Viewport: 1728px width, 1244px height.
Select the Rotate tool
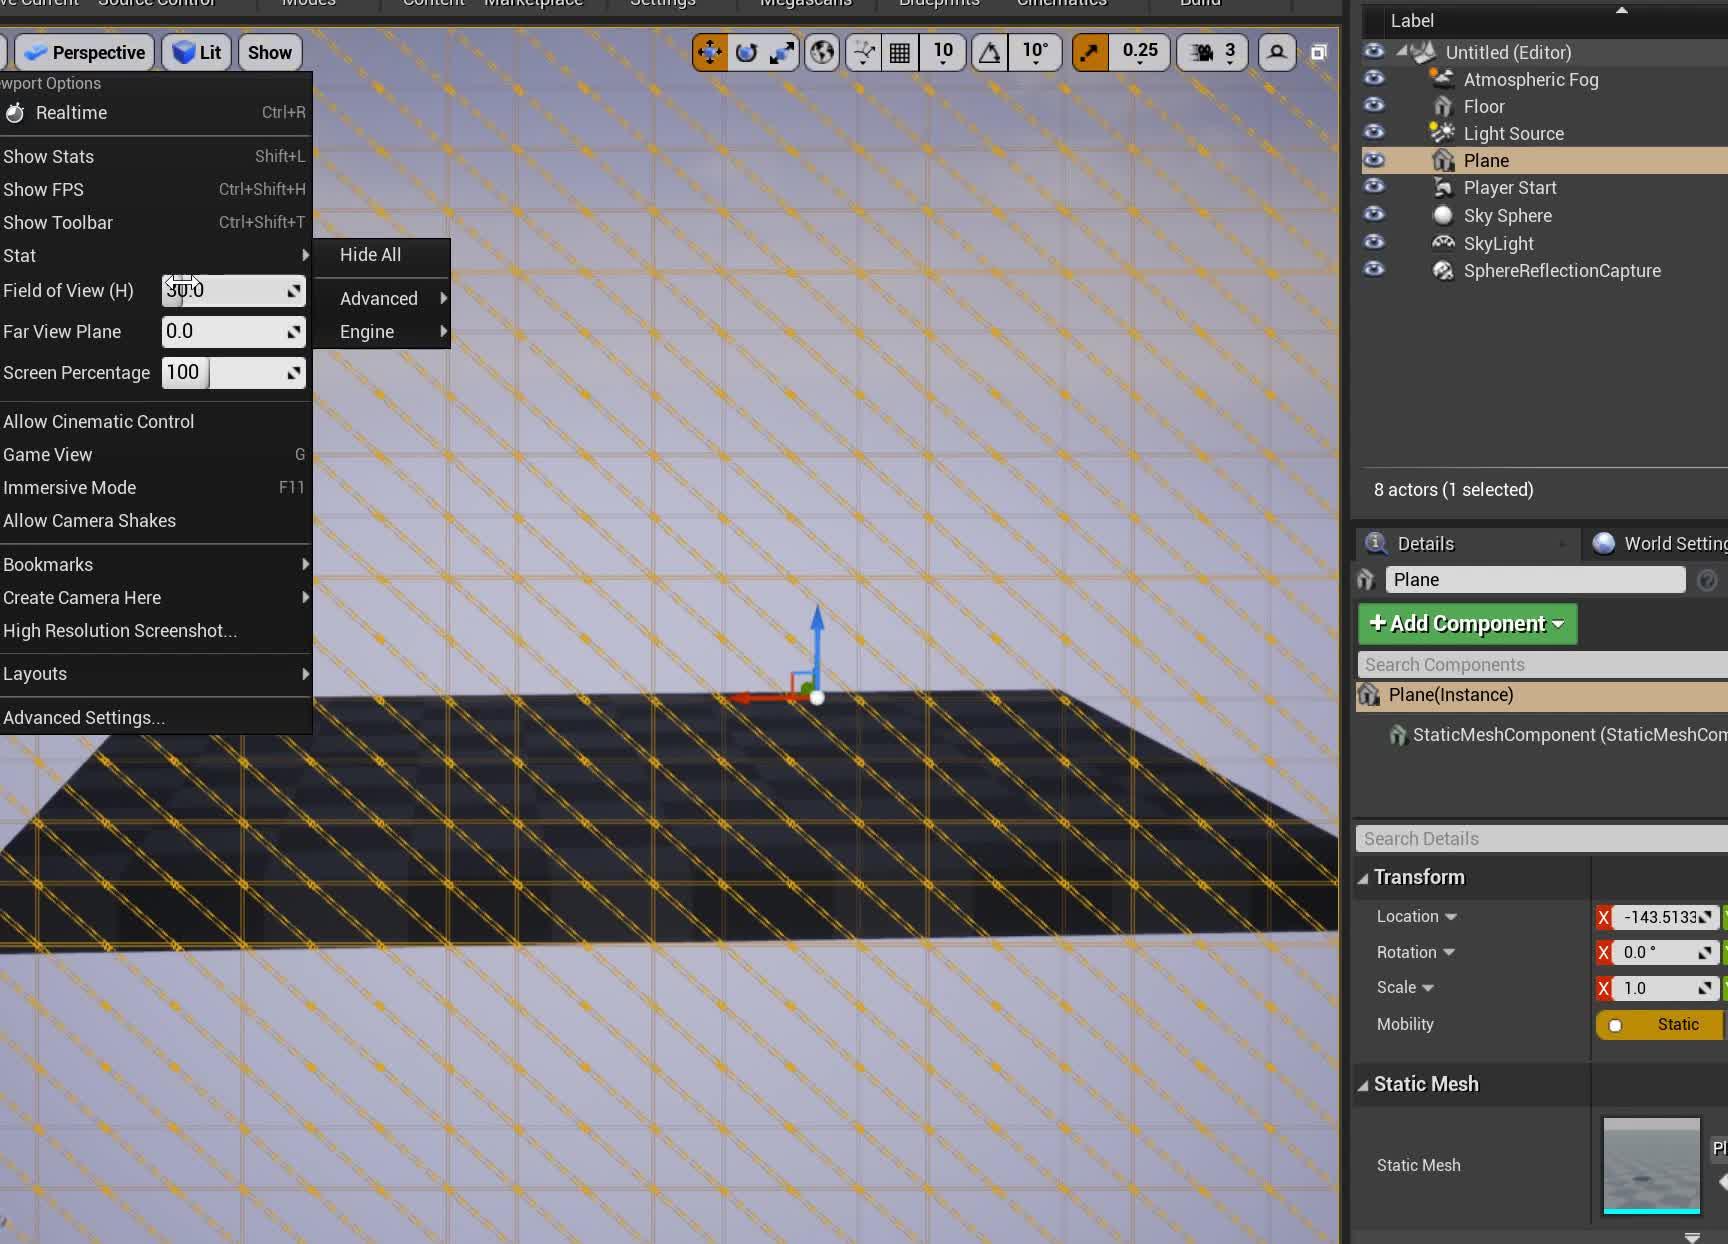click(746, 52)
